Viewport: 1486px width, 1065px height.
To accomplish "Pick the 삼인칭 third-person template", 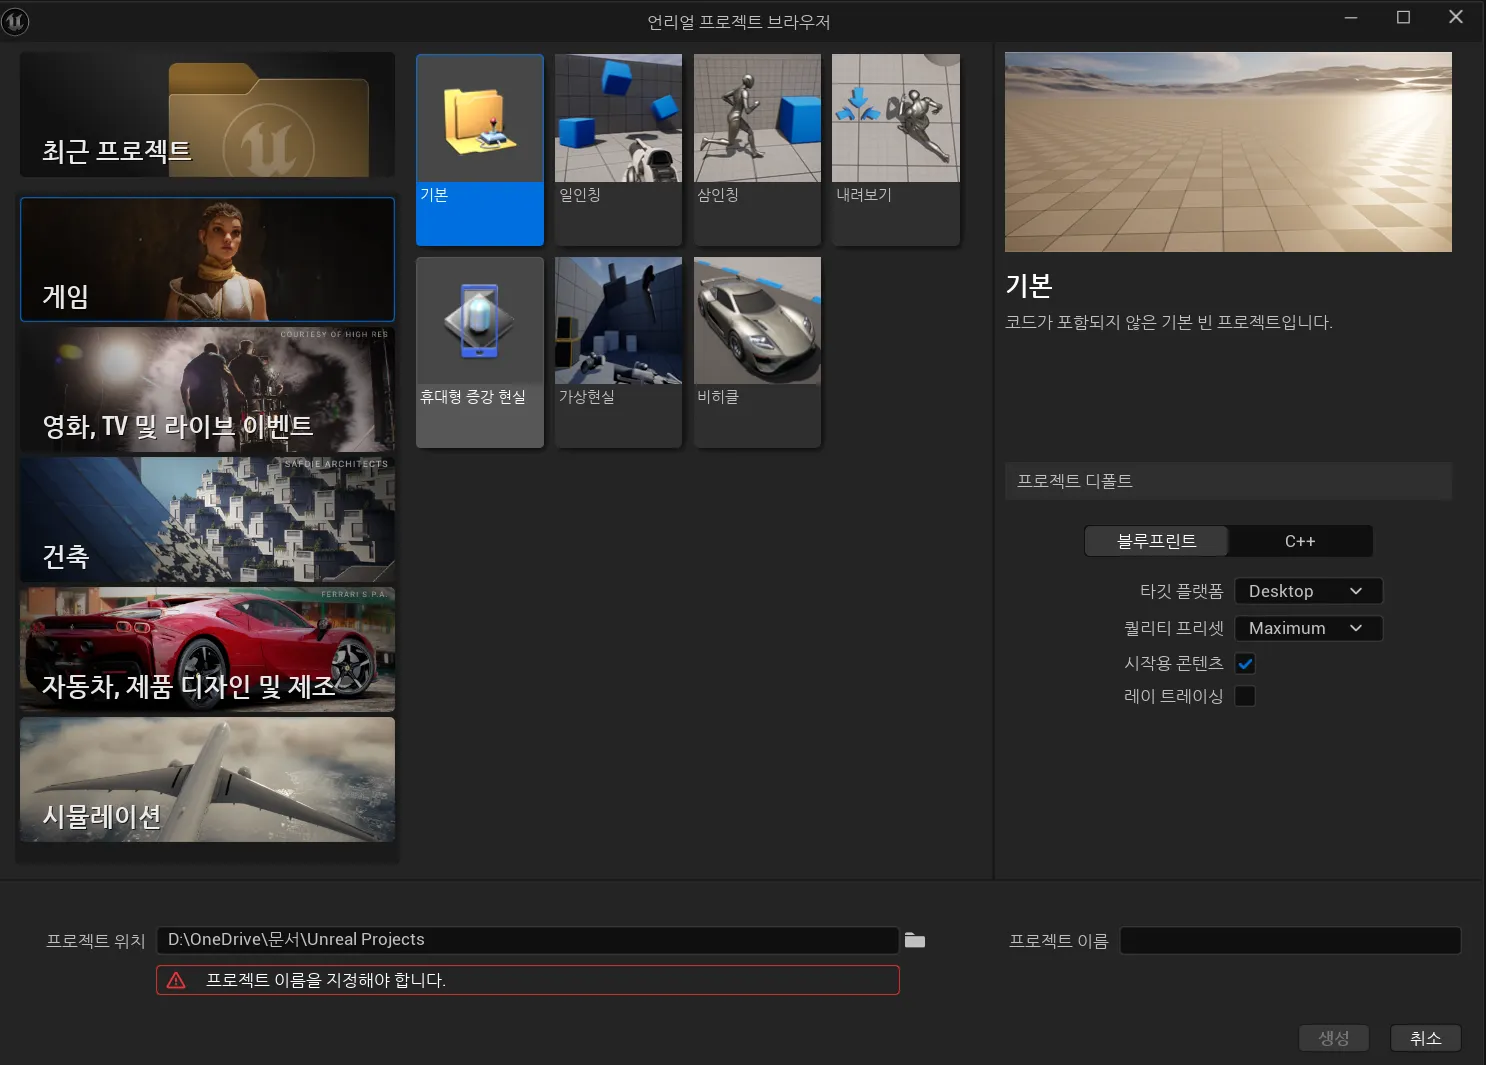I will (x=757, y=120).
